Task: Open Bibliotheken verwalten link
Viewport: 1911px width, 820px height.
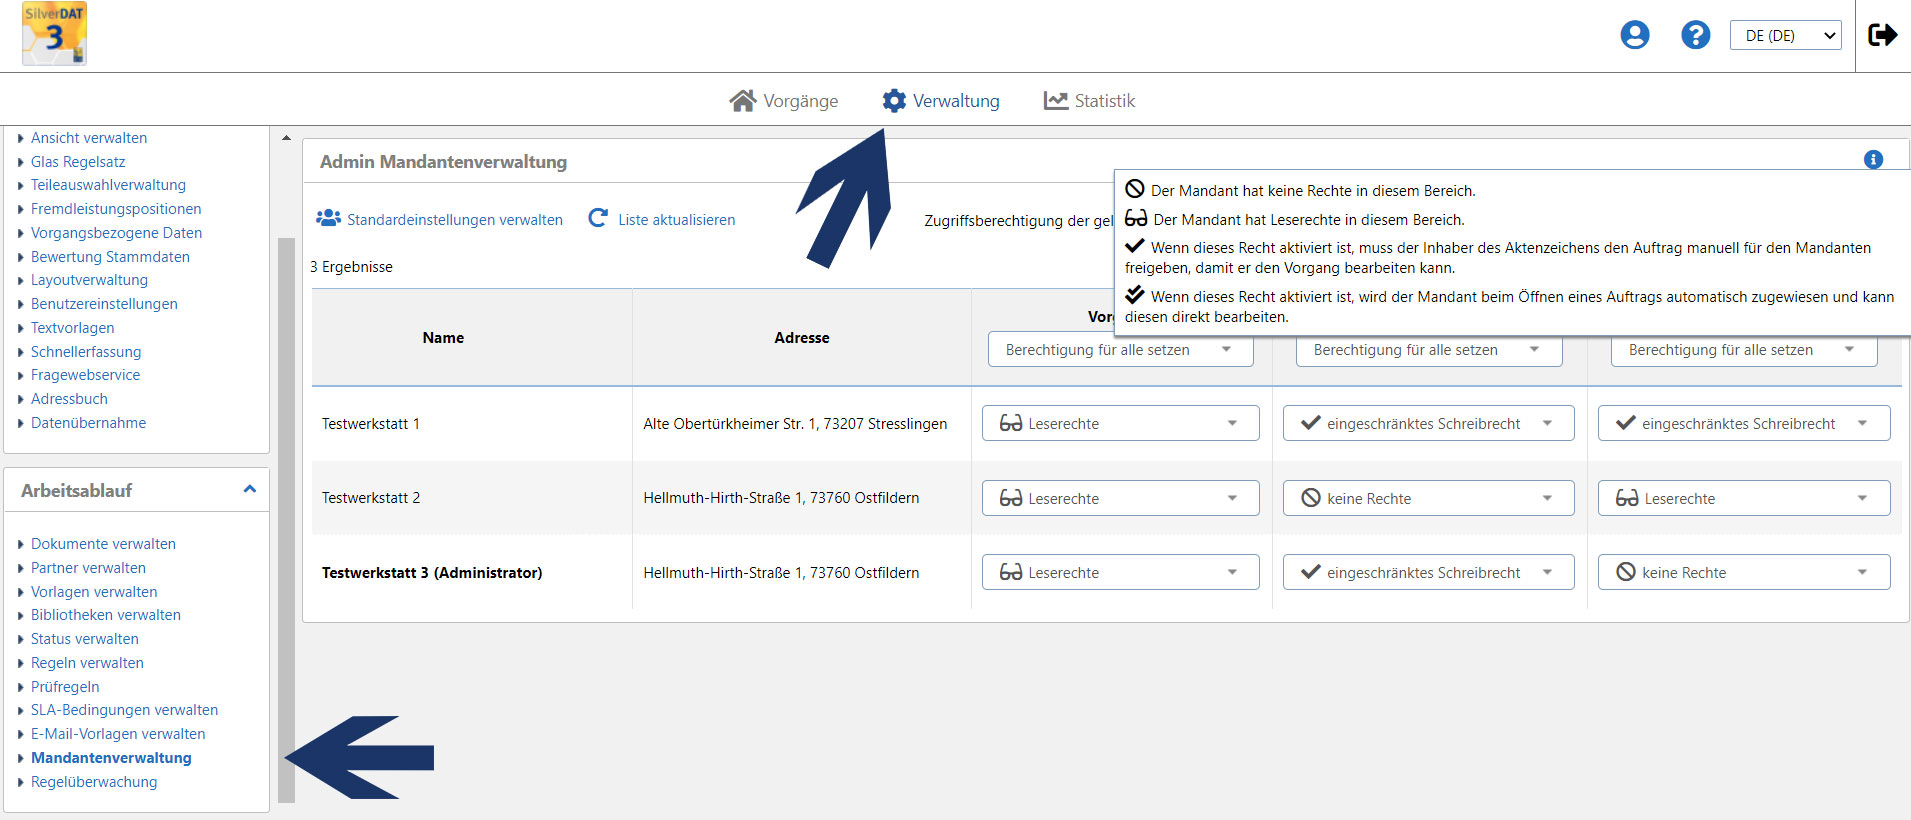Action: 106,615
